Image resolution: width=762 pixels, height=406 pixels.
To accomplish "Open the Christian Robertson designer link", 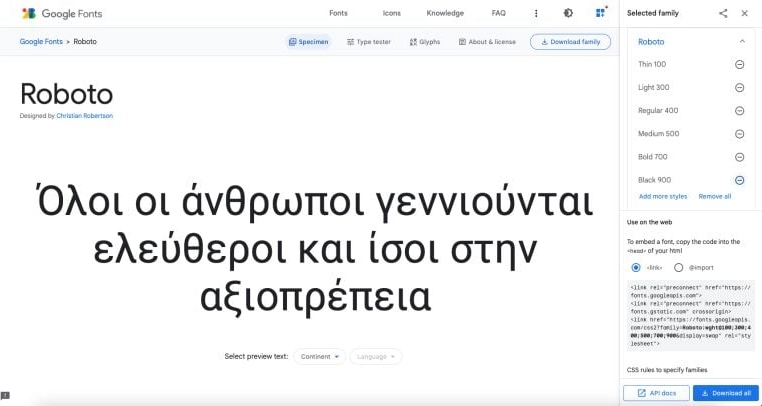I will [x=85, y=116].
